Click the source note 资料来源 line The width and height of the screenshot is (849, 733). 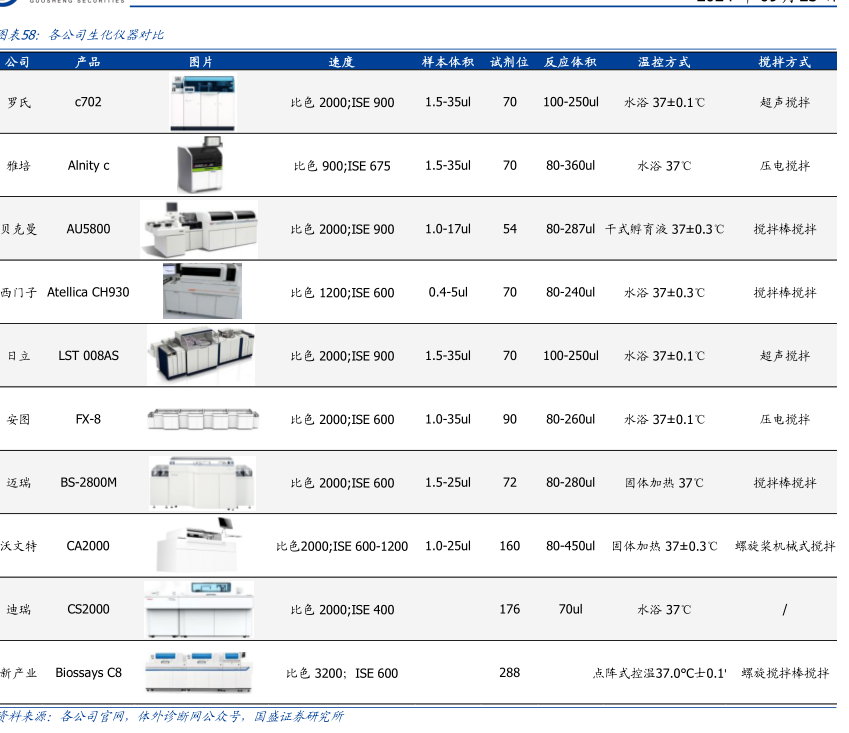point(172,716)
